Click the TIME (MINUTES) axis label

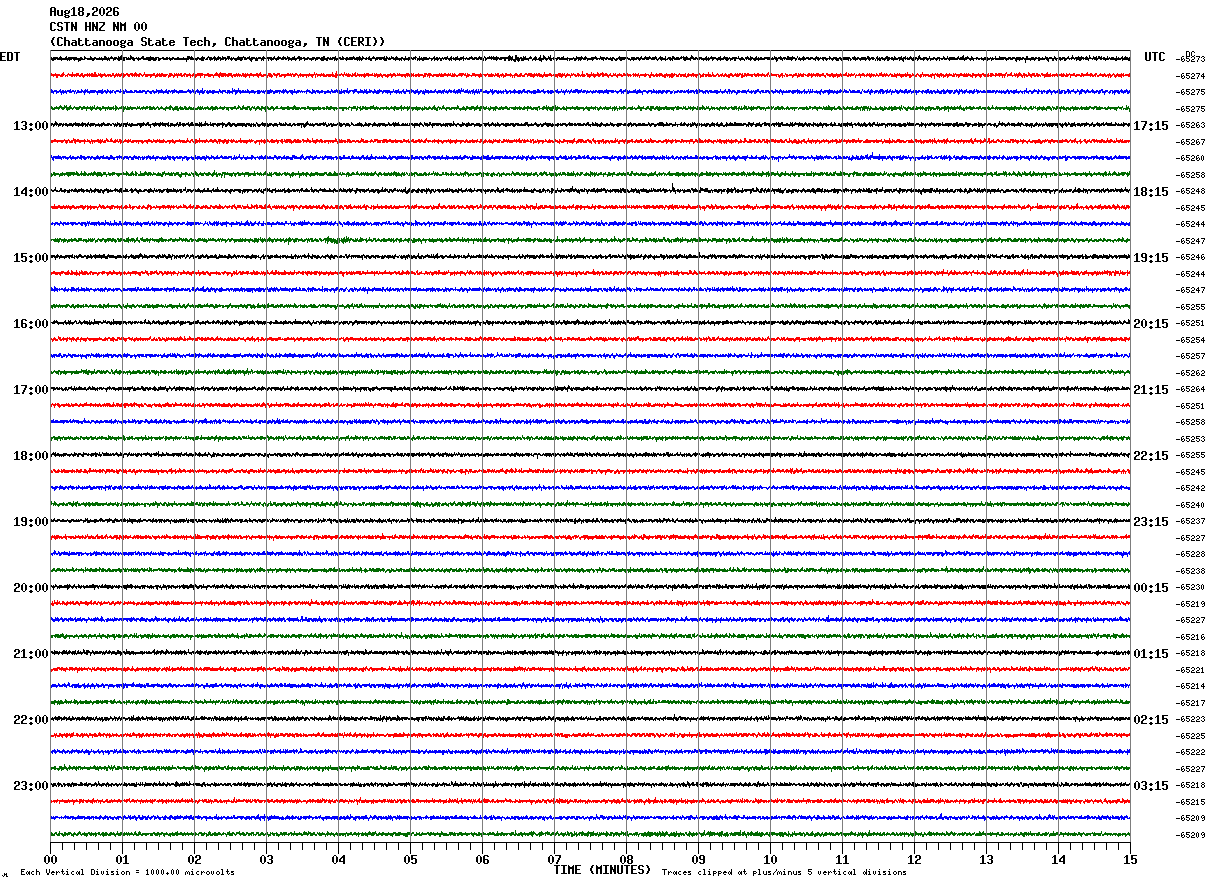point(602,870)
